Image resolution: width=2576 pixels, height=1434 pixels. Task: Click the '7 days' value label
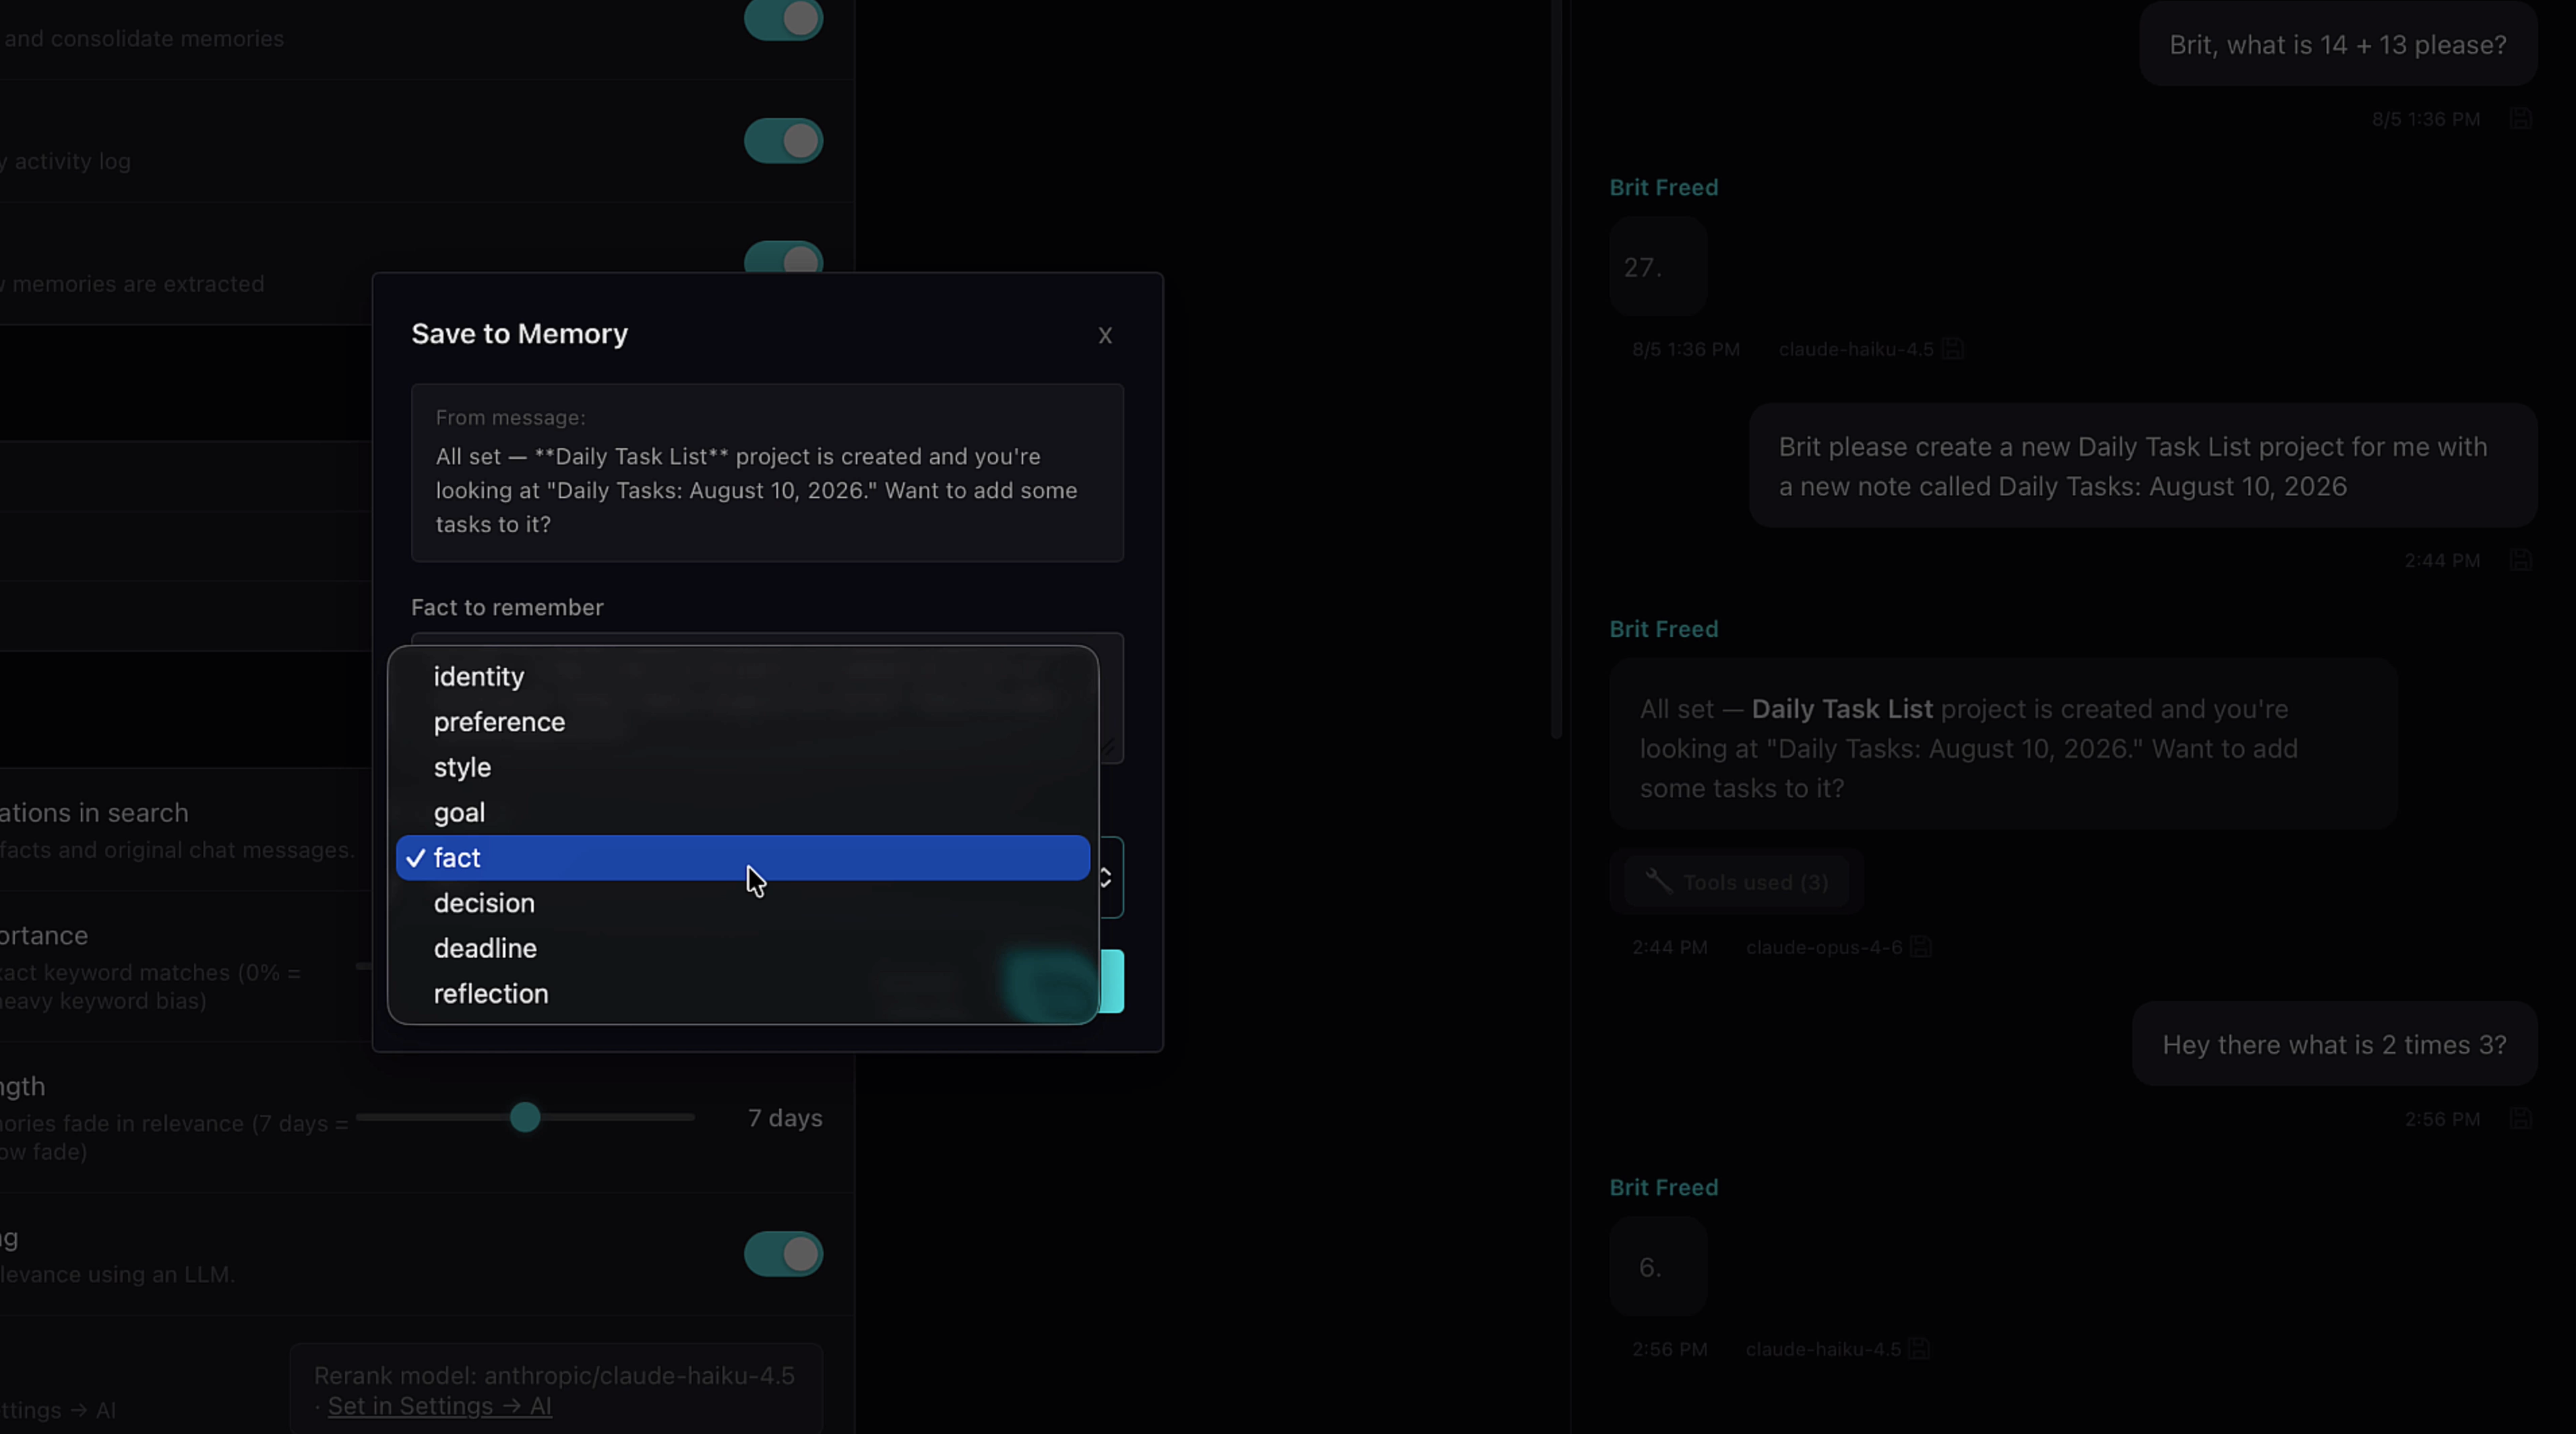coord(785,1118)
